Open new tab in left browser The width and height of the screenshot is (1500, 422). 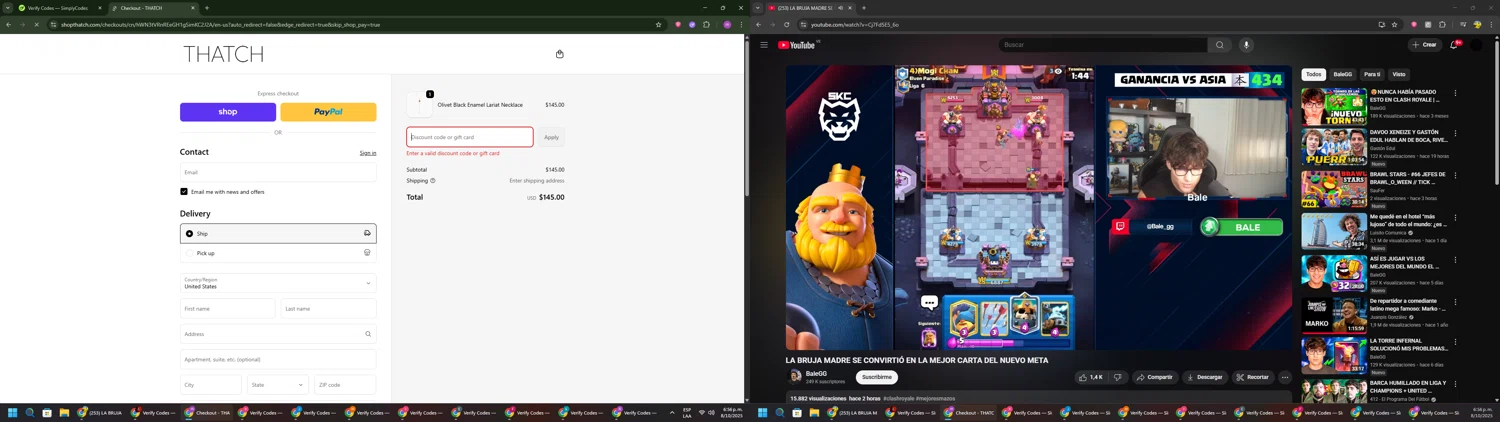coord(207,8)
